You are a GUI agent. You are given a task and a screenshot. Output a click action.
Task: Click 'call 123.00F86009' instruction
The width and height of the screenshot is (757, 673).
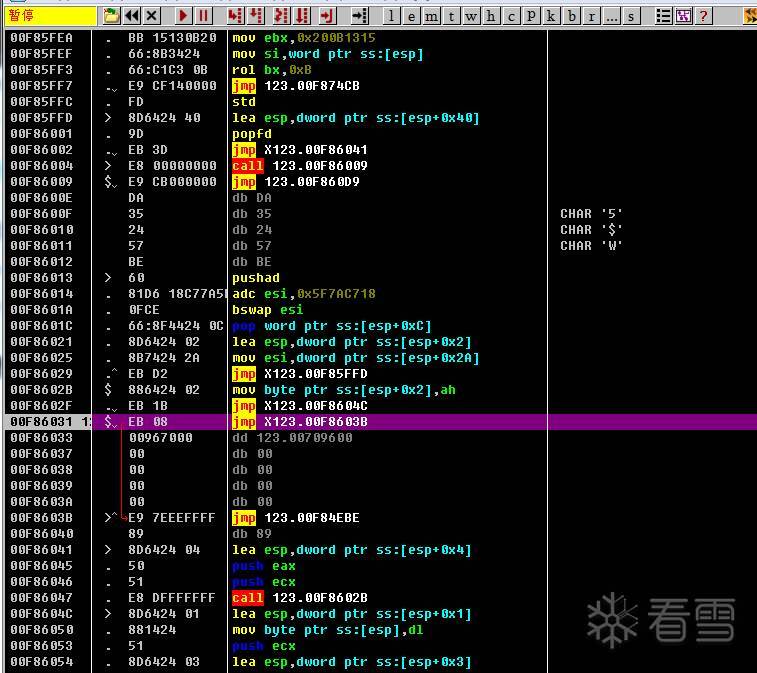click(299, 166)
